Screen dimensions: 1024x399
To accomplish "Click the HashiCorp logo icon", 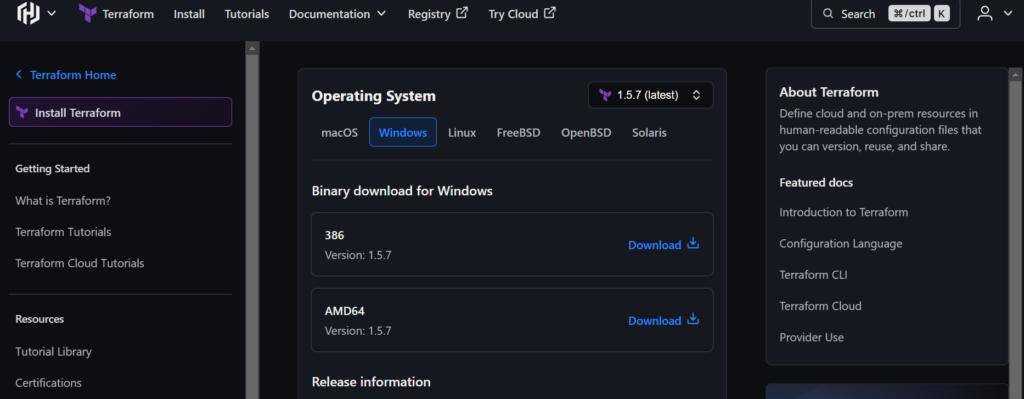I will pos(29,13).
